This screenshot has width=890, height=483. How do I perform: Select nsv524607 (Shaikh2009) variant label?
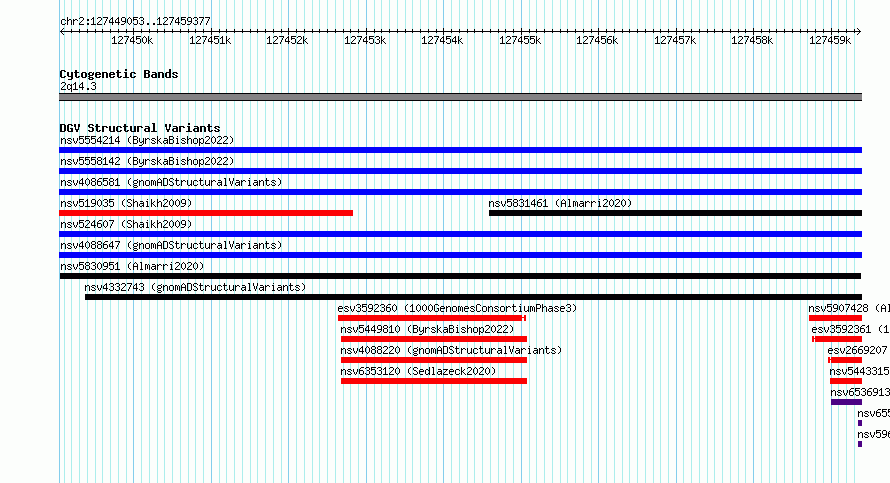[126, 224]
